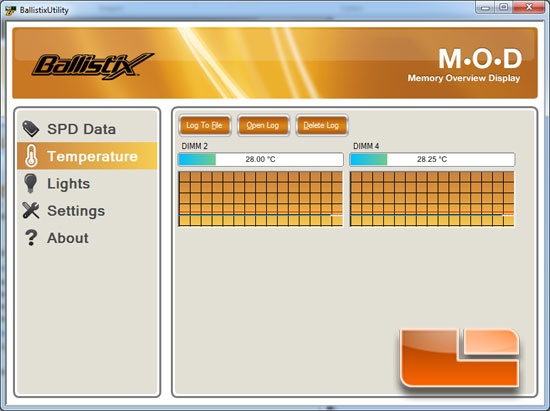Click the Temperature thermometer icon
This screenshot has height=411, width=550.
point(31,156)
